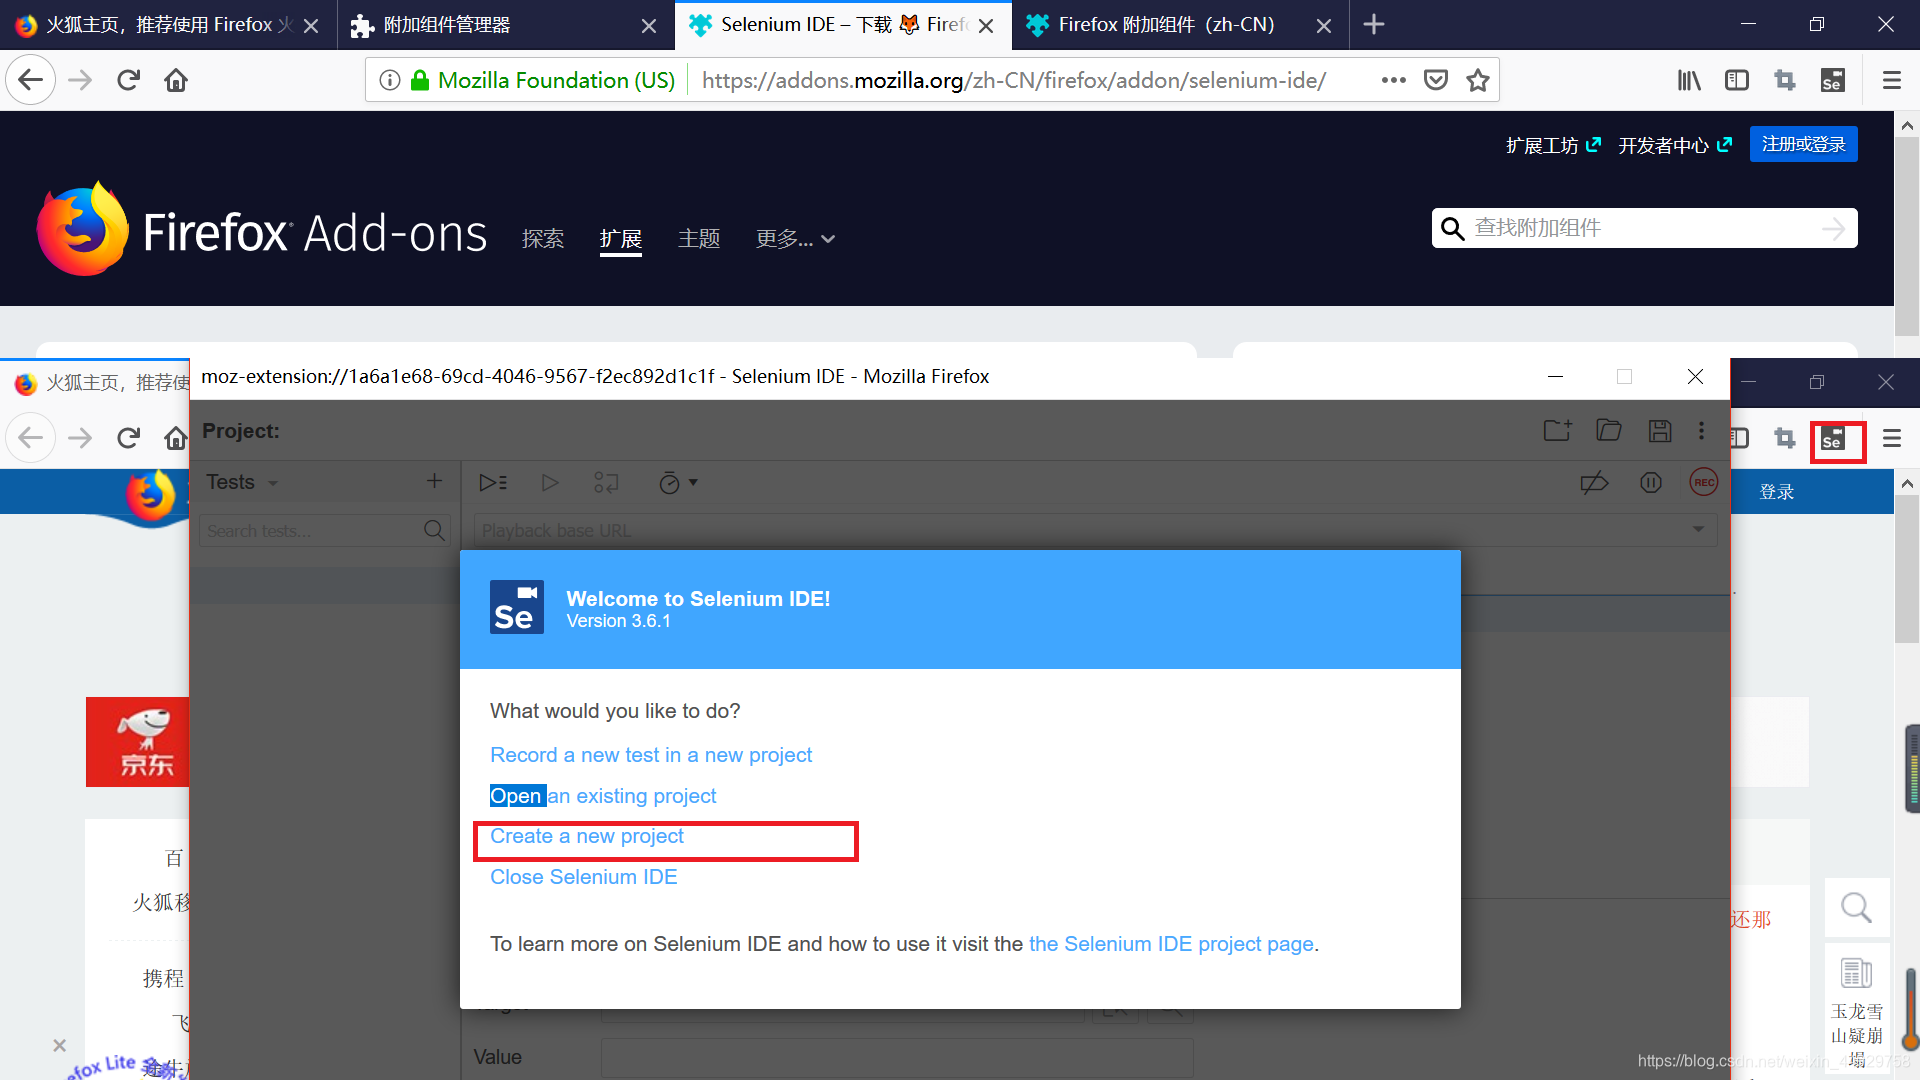Start recording with red REC button
The height and width of the screenshot is (1080, 1920).
pos(1704,482)
